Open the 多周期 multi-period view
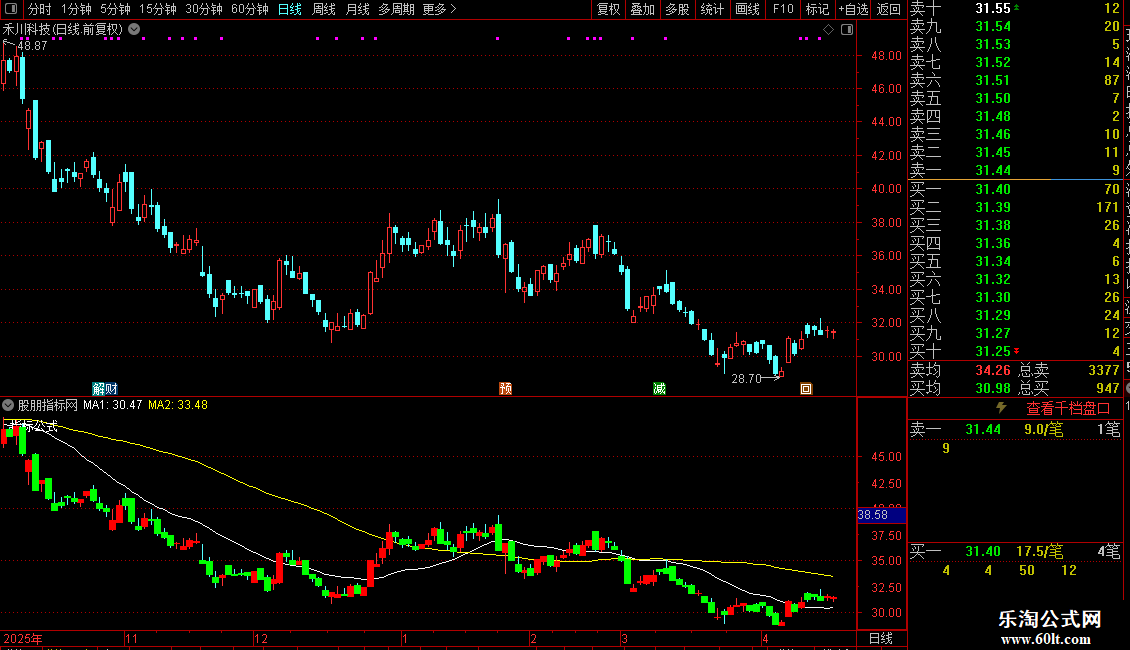The height and width of the screenshot is (650, 1130). (396, 9)
